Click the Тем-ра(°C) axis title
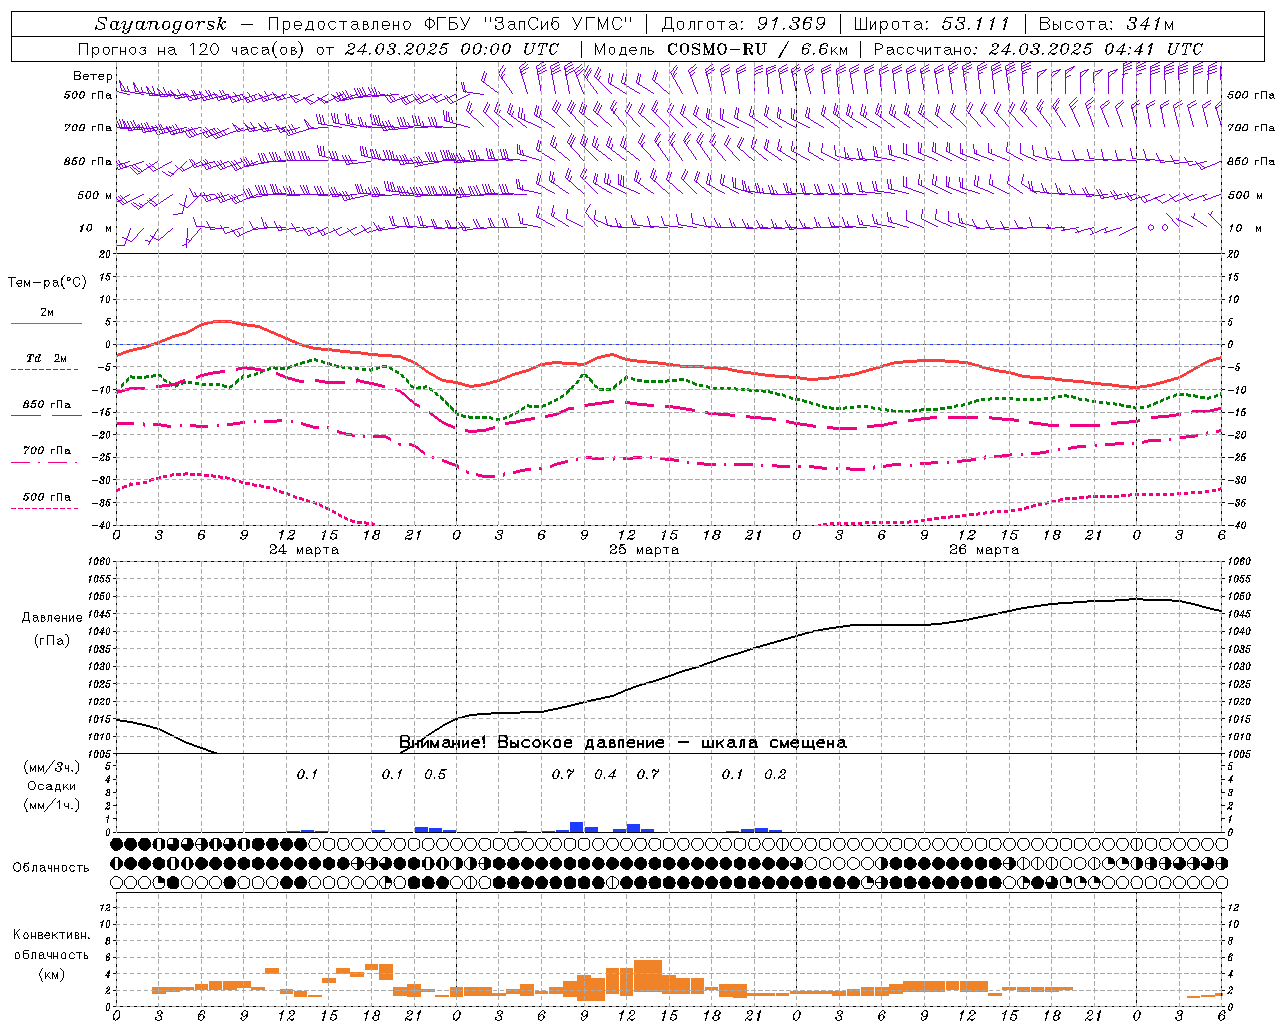 tap(47, 283)
